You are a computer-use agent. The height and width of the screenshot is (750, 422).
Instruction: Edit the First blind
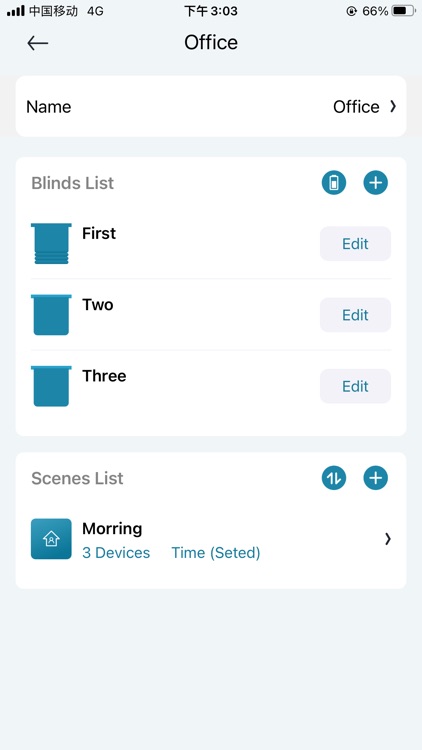click(355, 243)
